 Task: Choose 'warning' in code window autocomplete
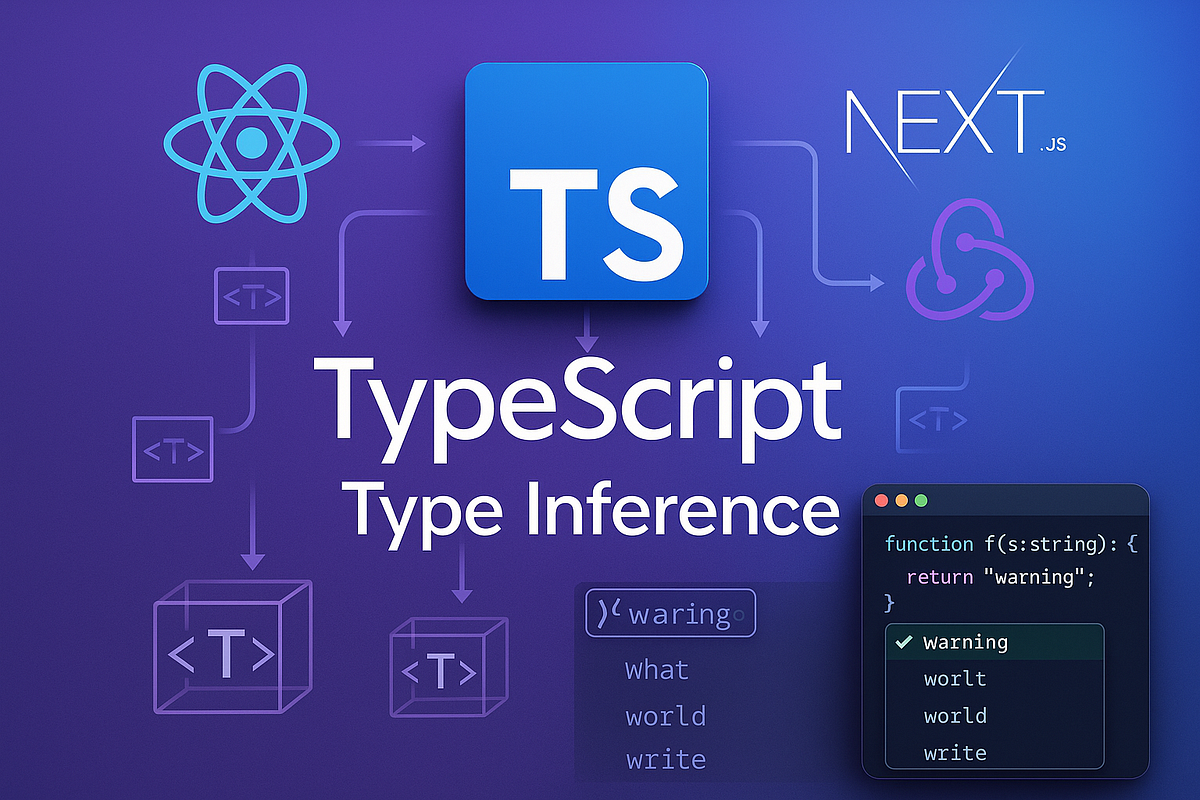click(995, 642)
